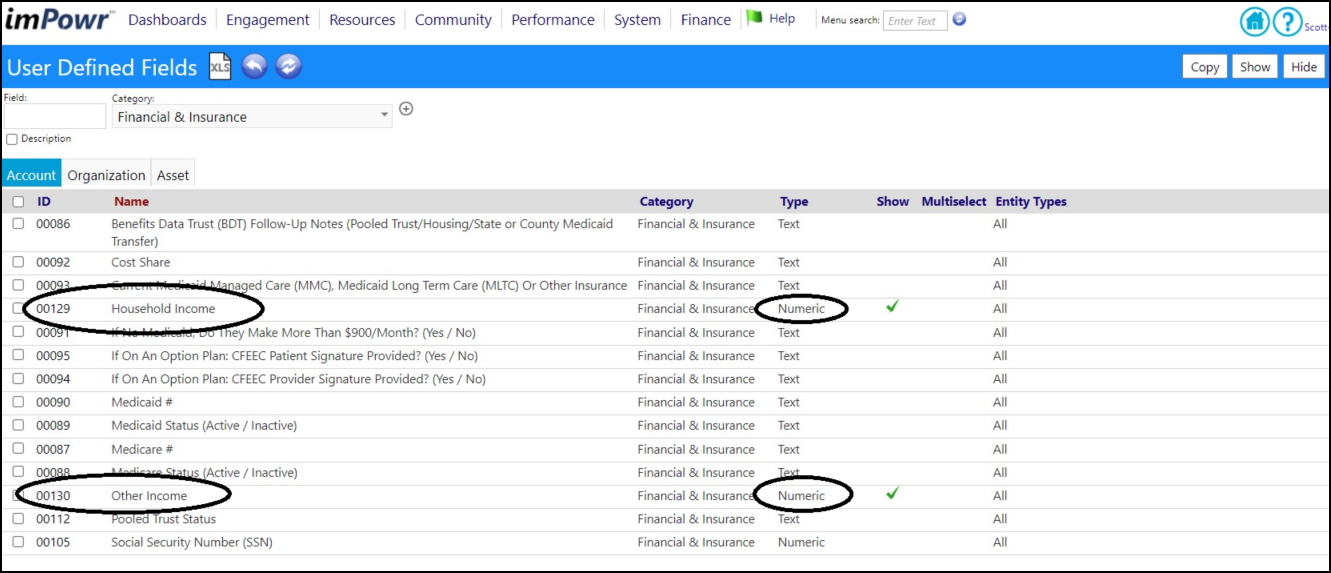Check the box for Medicaid # row
This screenshot has width=1331, height=573.
pyautogui.click(x=18, y=402)
